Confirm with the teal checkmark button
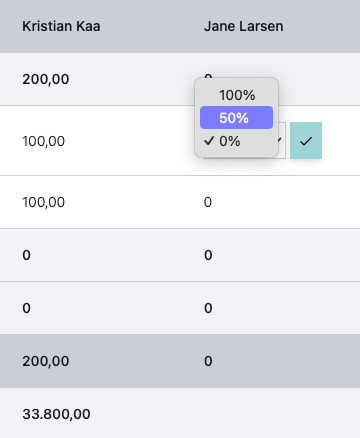 306,140
